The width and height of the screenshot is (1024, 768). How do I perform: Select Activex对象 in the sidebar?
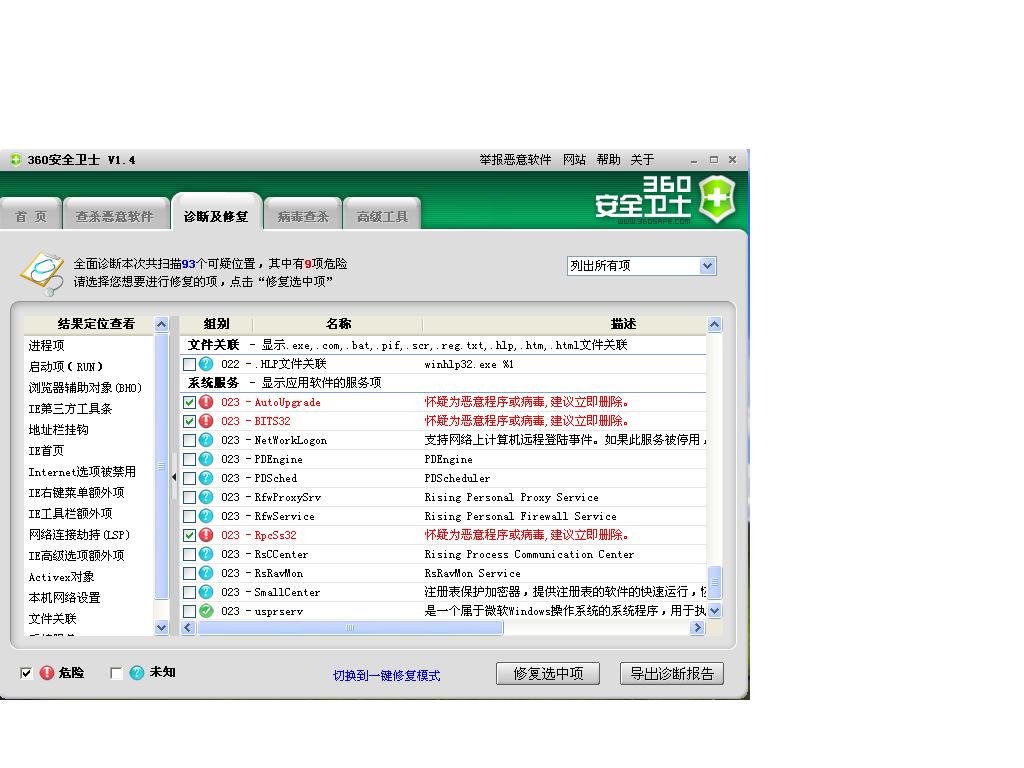click(x=61, y=577)
